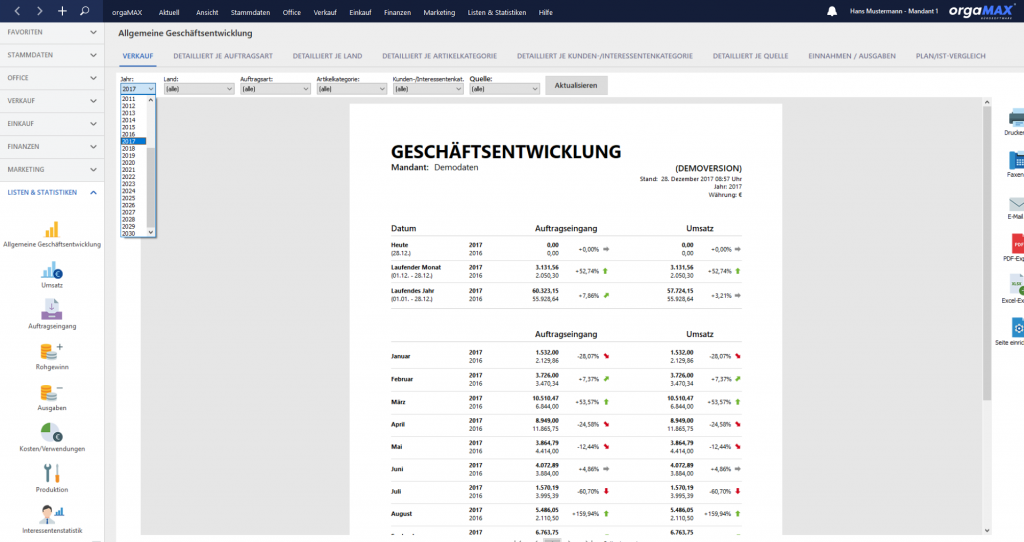Switch to Detailliert je Quelle tab

[750, 56]
